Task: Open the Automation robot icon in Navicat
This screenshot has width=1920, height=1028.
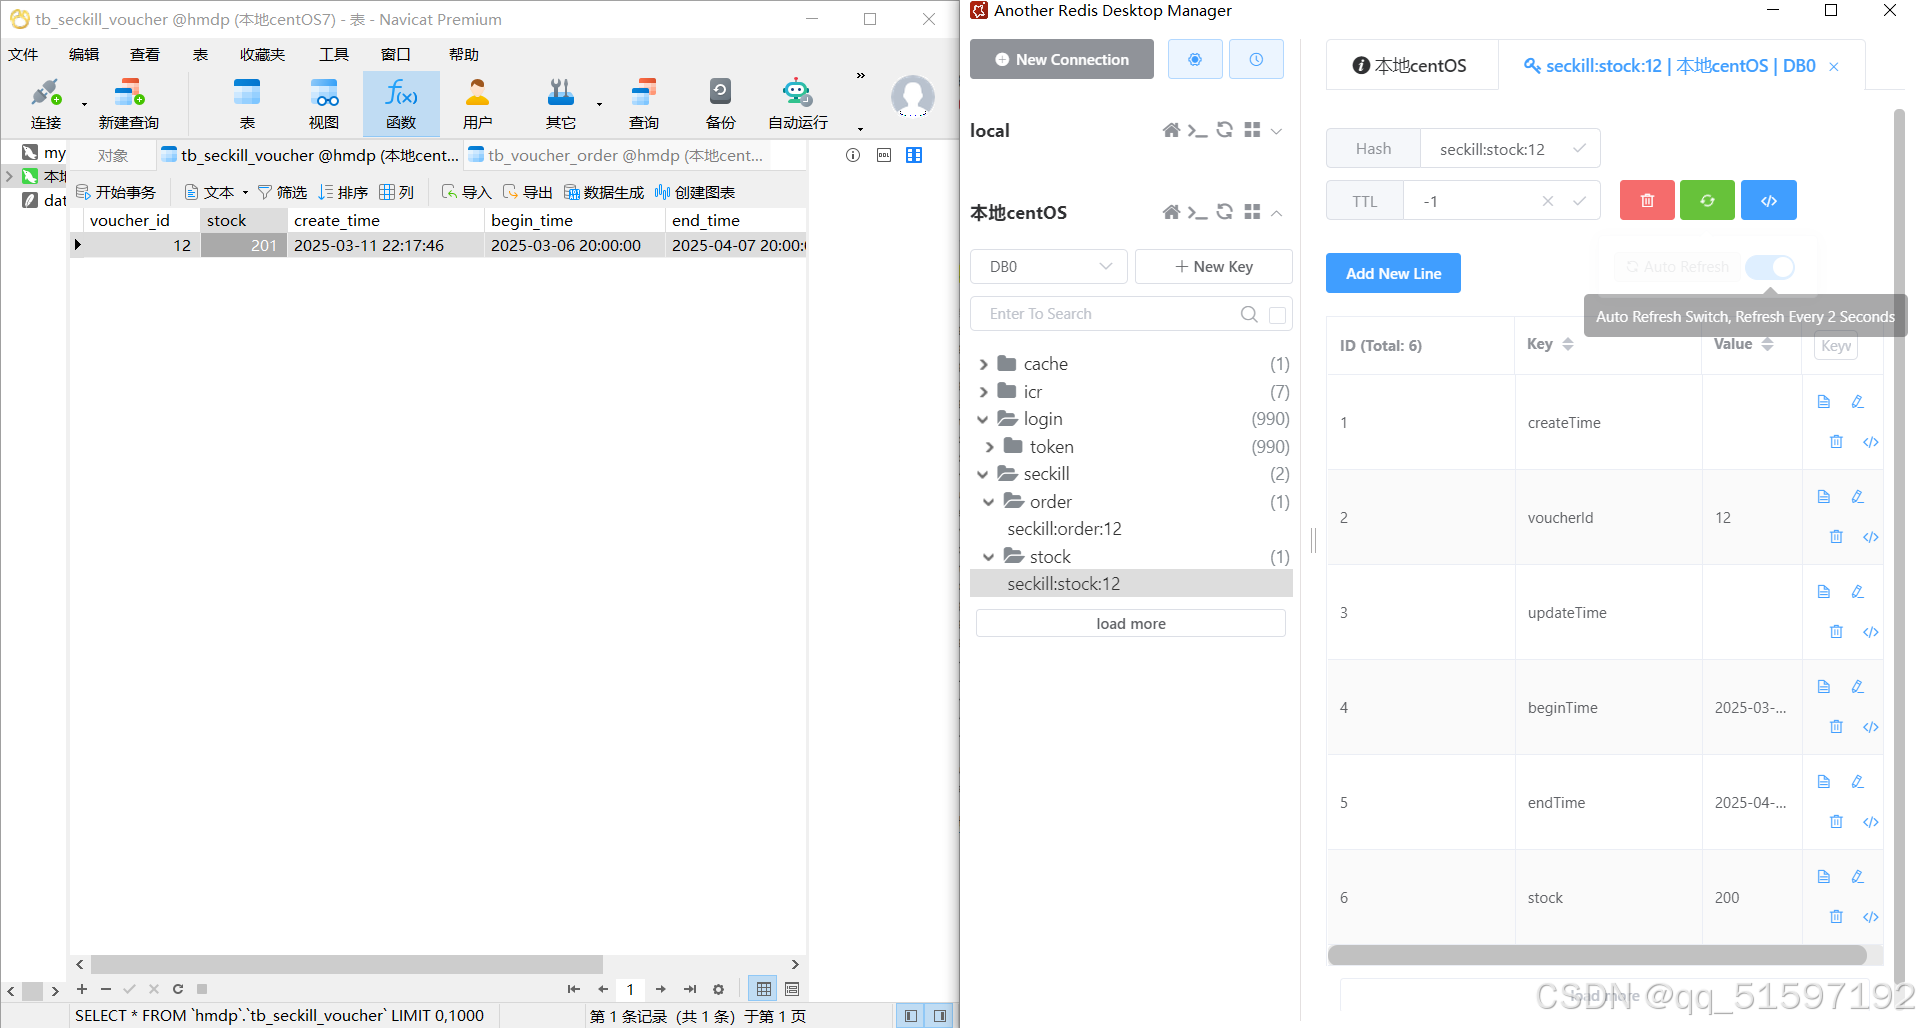Action: click(797, 103)
